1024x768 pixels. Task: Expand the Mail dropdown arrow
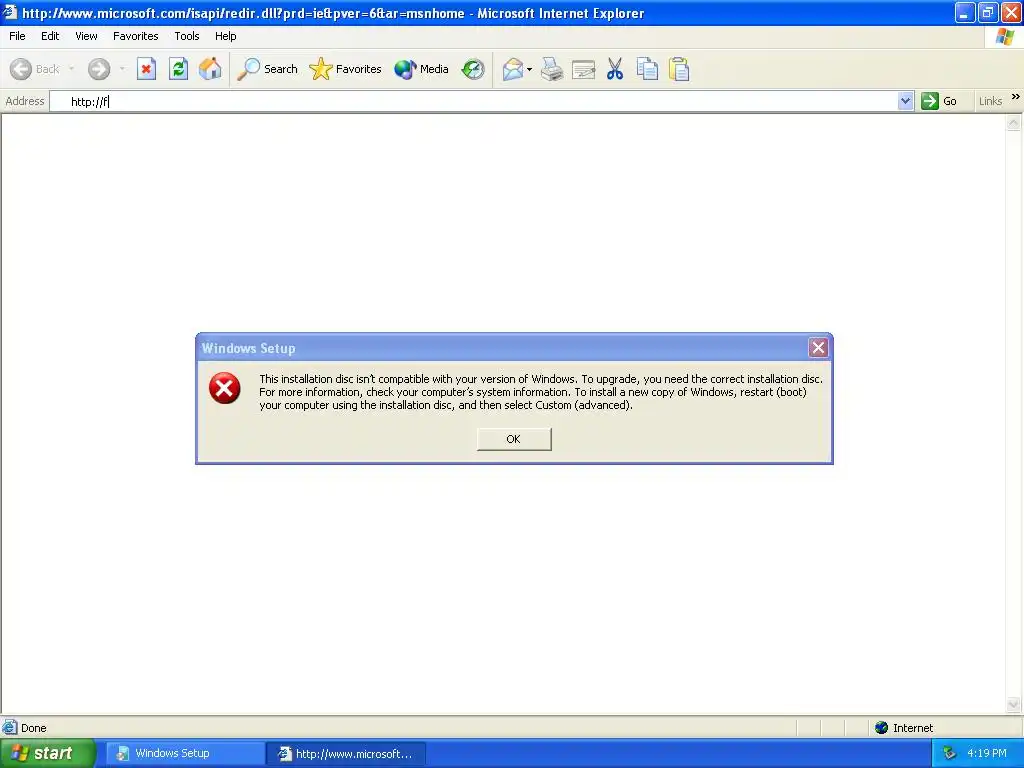pyautogui.click(x=529, y=69)
